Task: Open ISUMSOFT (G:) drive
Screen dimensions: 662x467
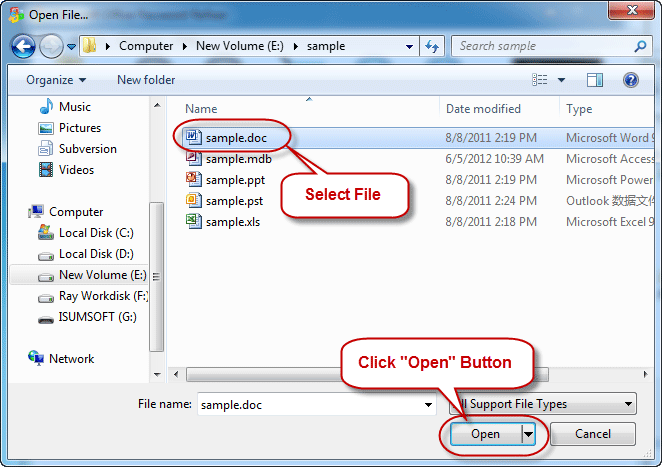Action: click(98, 317)
